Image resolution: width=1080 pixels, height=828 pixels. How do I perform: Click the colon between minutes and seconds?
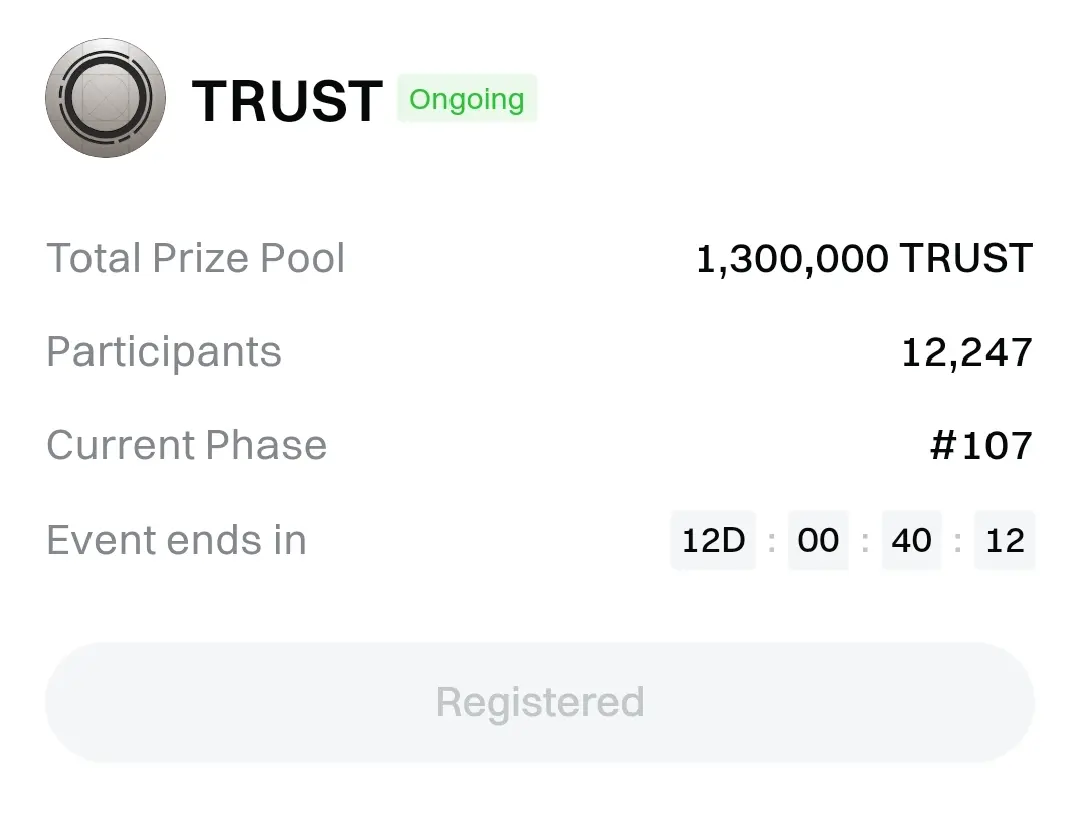(958, 541)
